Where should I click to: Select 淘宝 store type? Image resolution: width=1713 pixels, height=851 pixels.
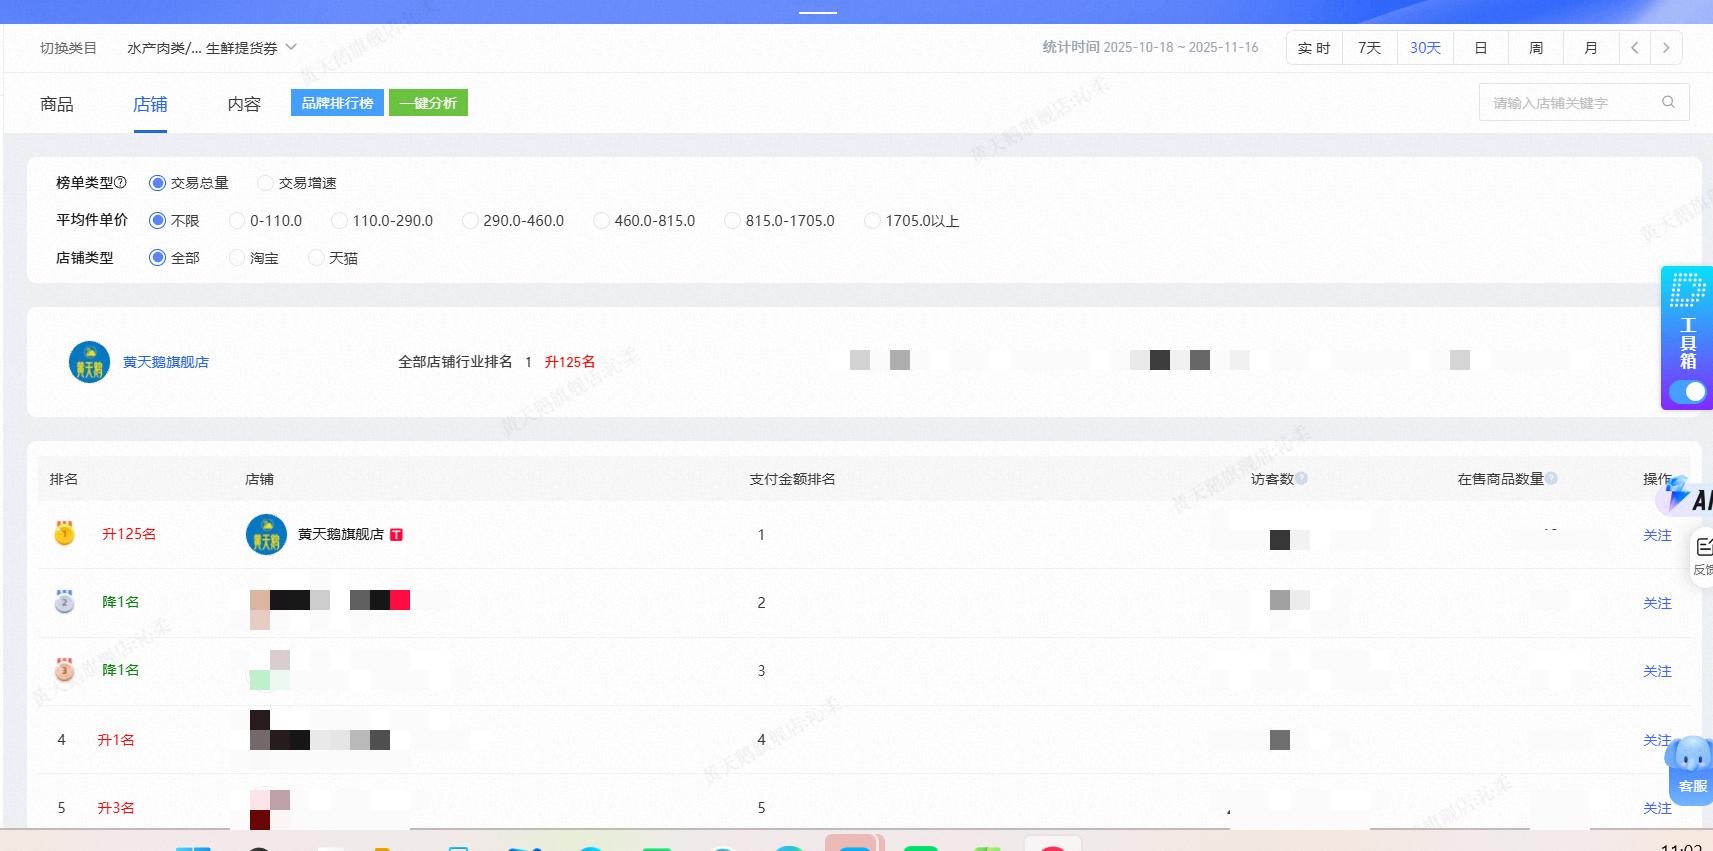pyautogui.click(x=237, y=258)
